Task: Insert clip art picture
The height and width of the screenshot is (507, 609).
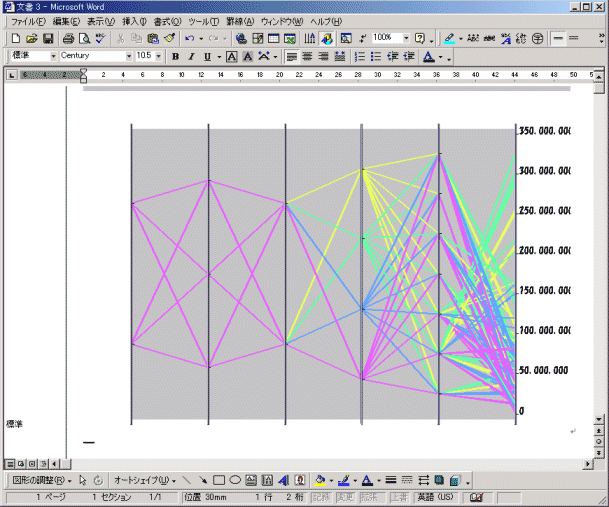Action: coord(299,480)
